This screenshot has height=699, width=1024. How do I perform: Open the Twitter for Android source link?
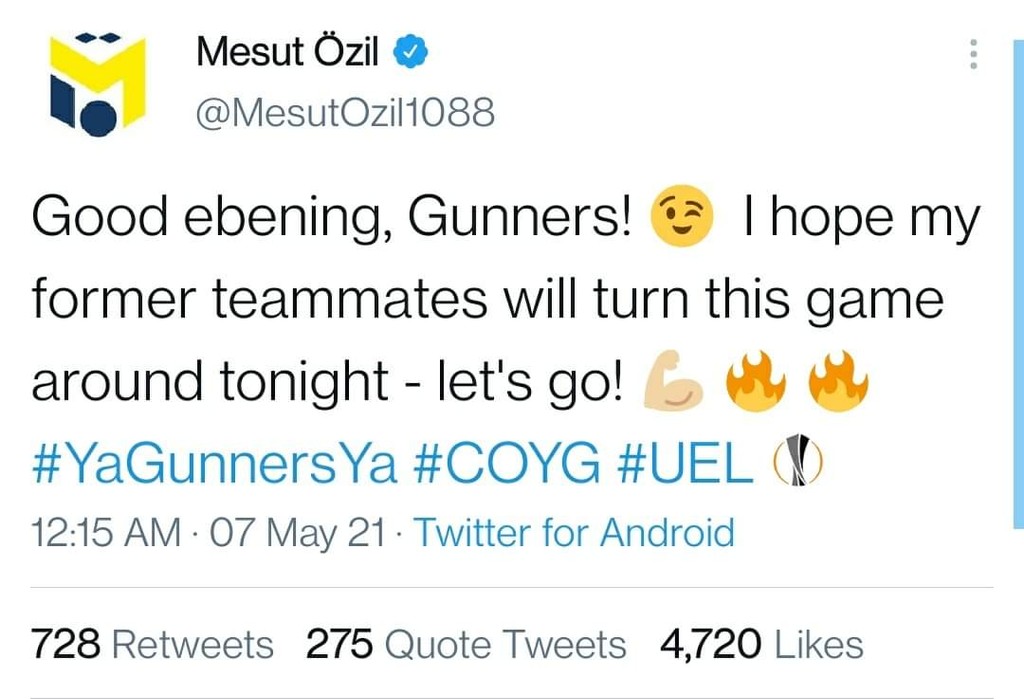574,532
